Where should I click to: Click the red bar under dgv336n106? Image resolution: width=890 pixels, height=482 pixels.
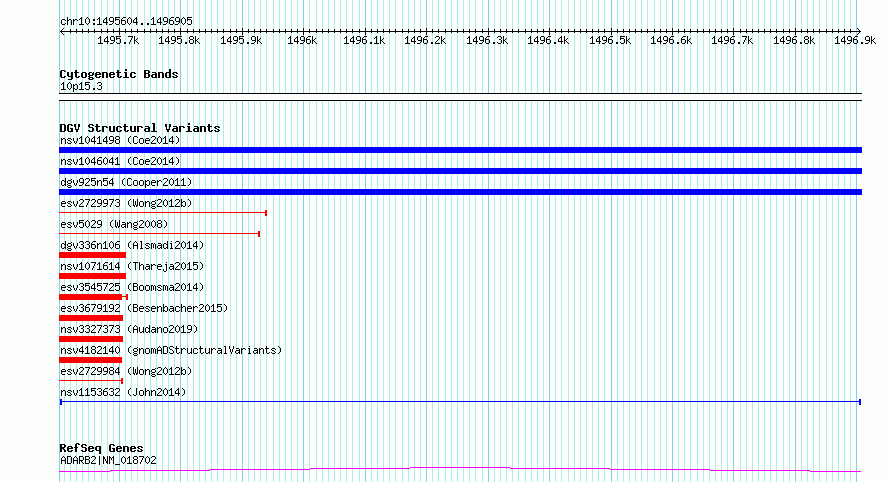[93, 255]
